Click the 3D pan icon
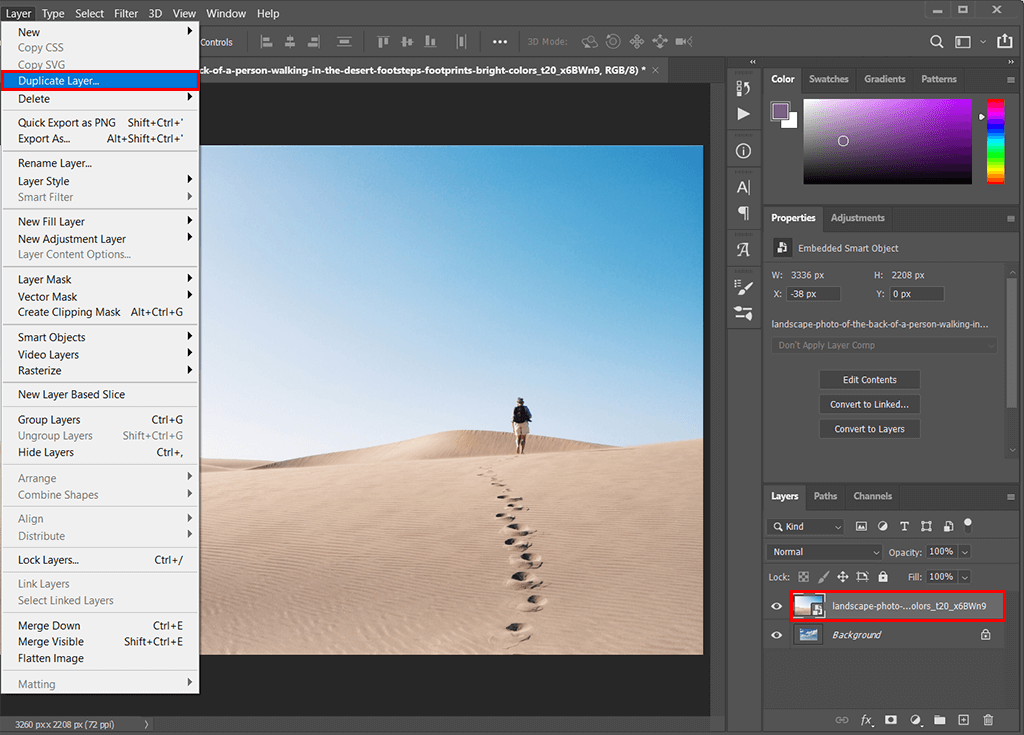The height and width of the screenshot is (735, 1024). pos(637,42)
